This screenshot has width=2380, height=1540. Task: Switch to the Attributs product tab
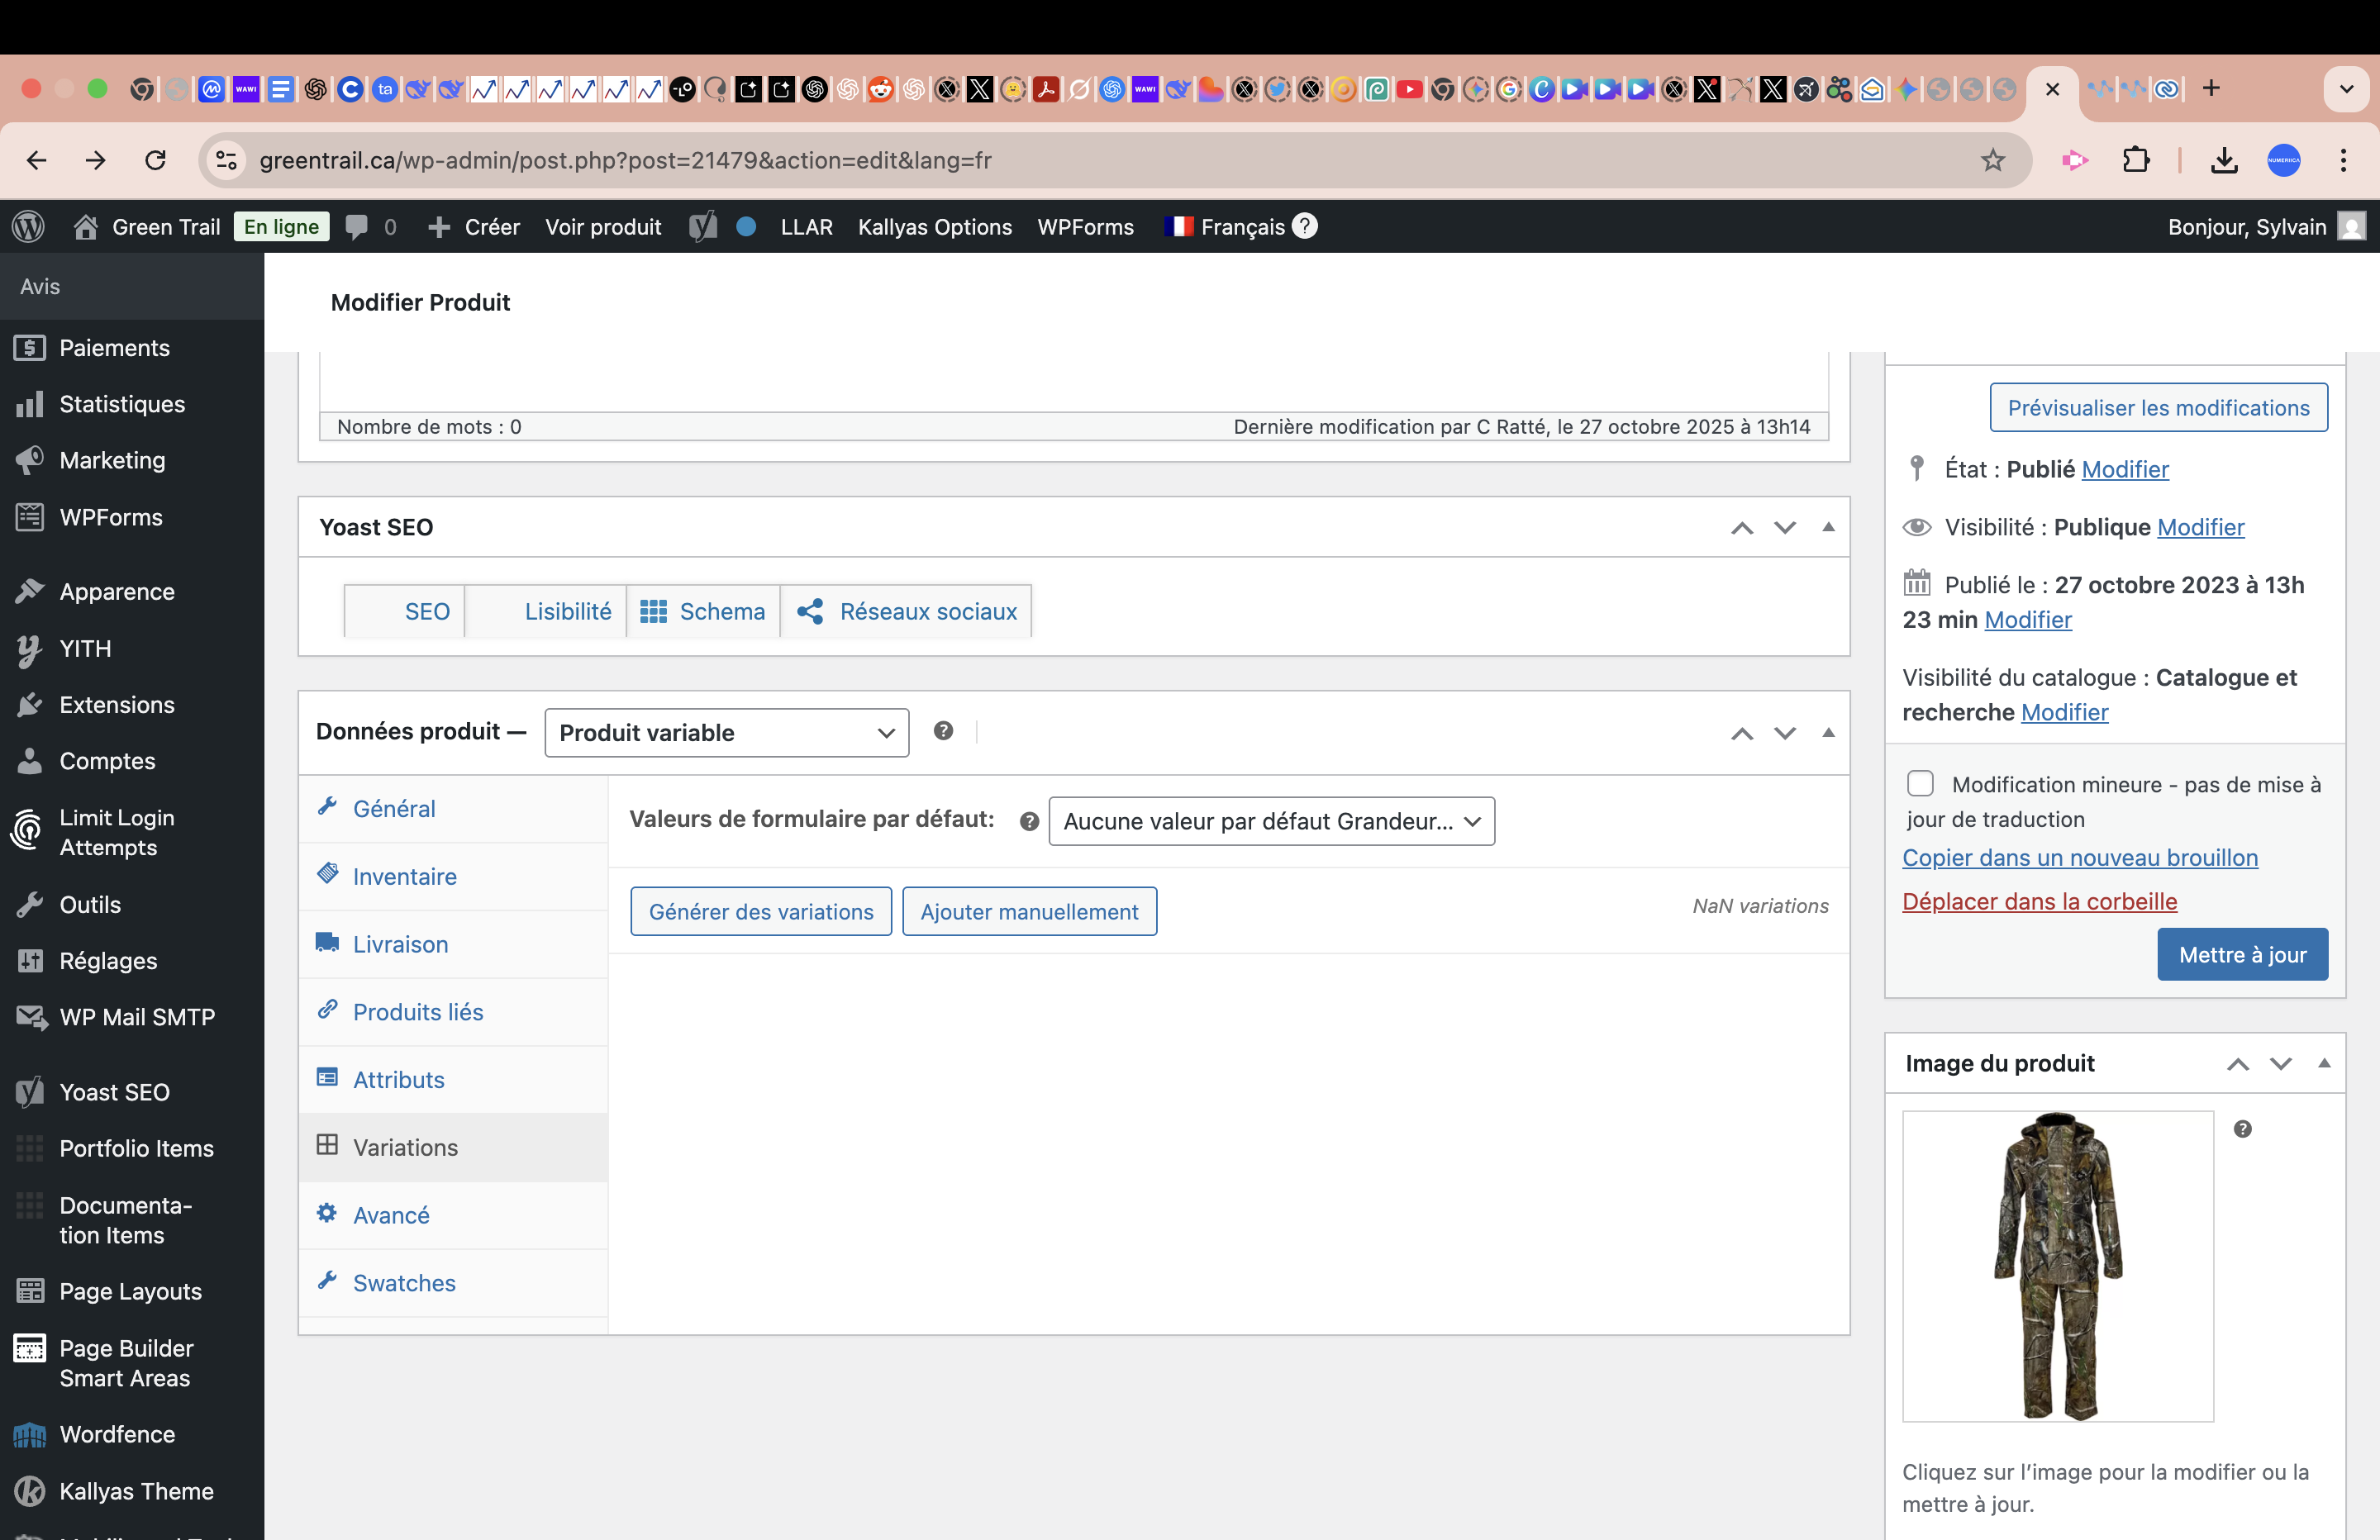click(398, 1080)
